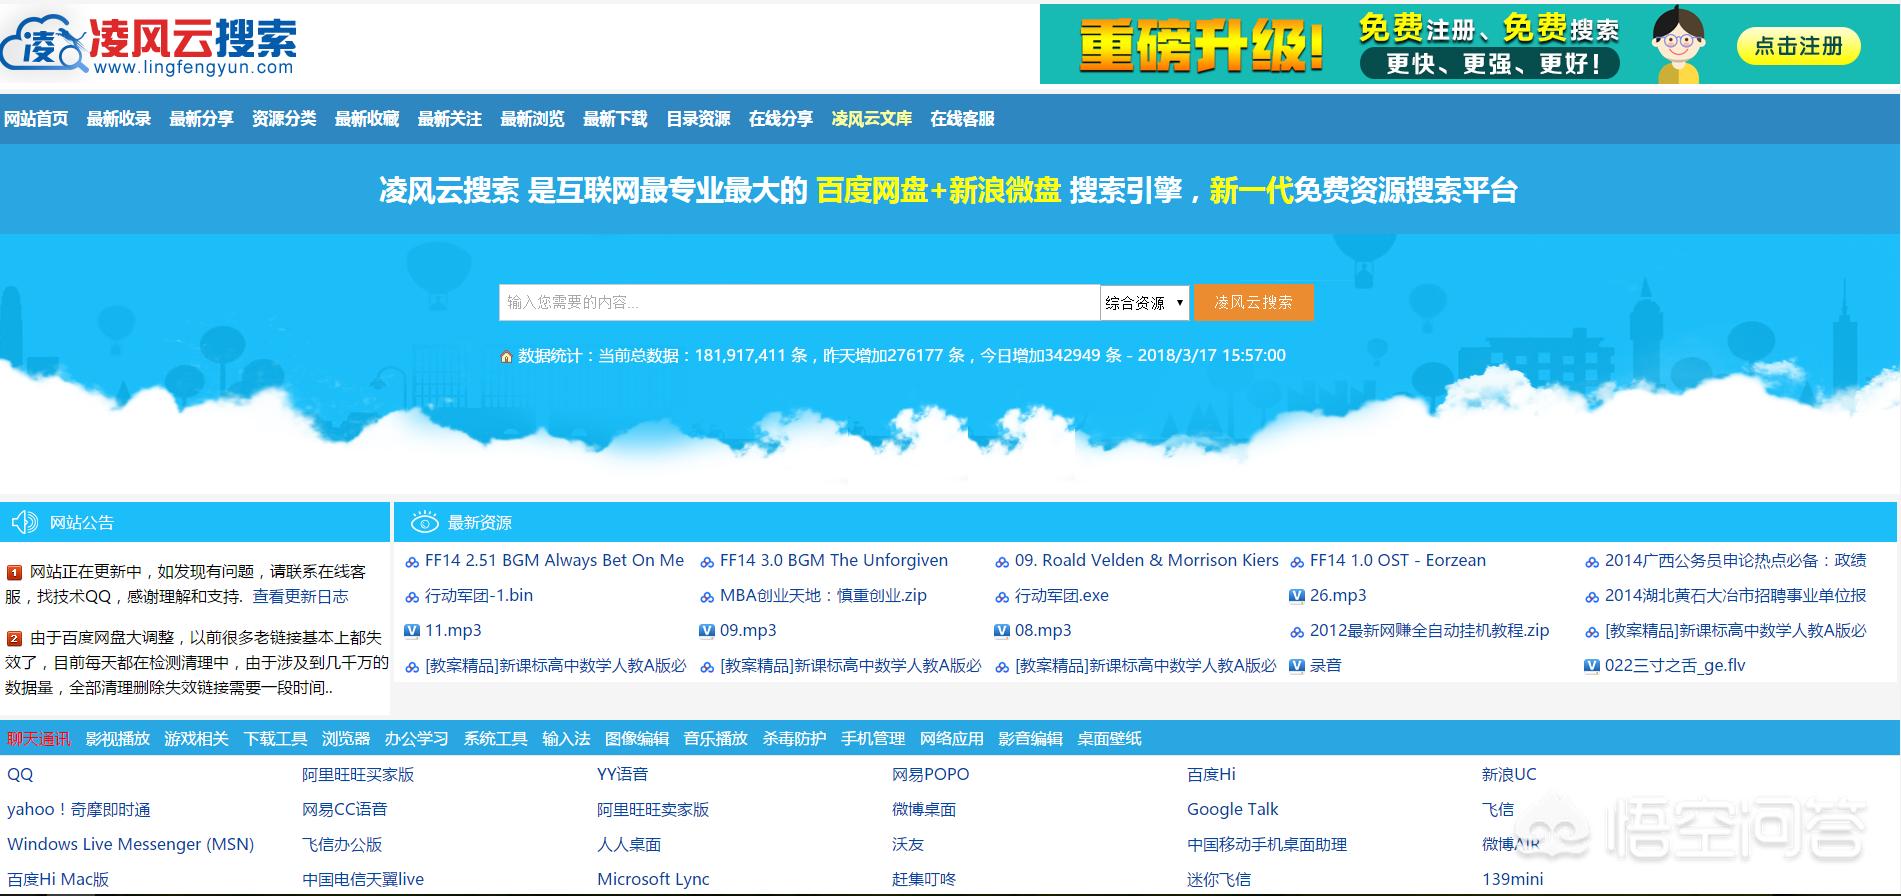This screenshot has height=896, width=1901.
Task: Click the eye icon beside 最新资源
Action: (x=424, y=522)
